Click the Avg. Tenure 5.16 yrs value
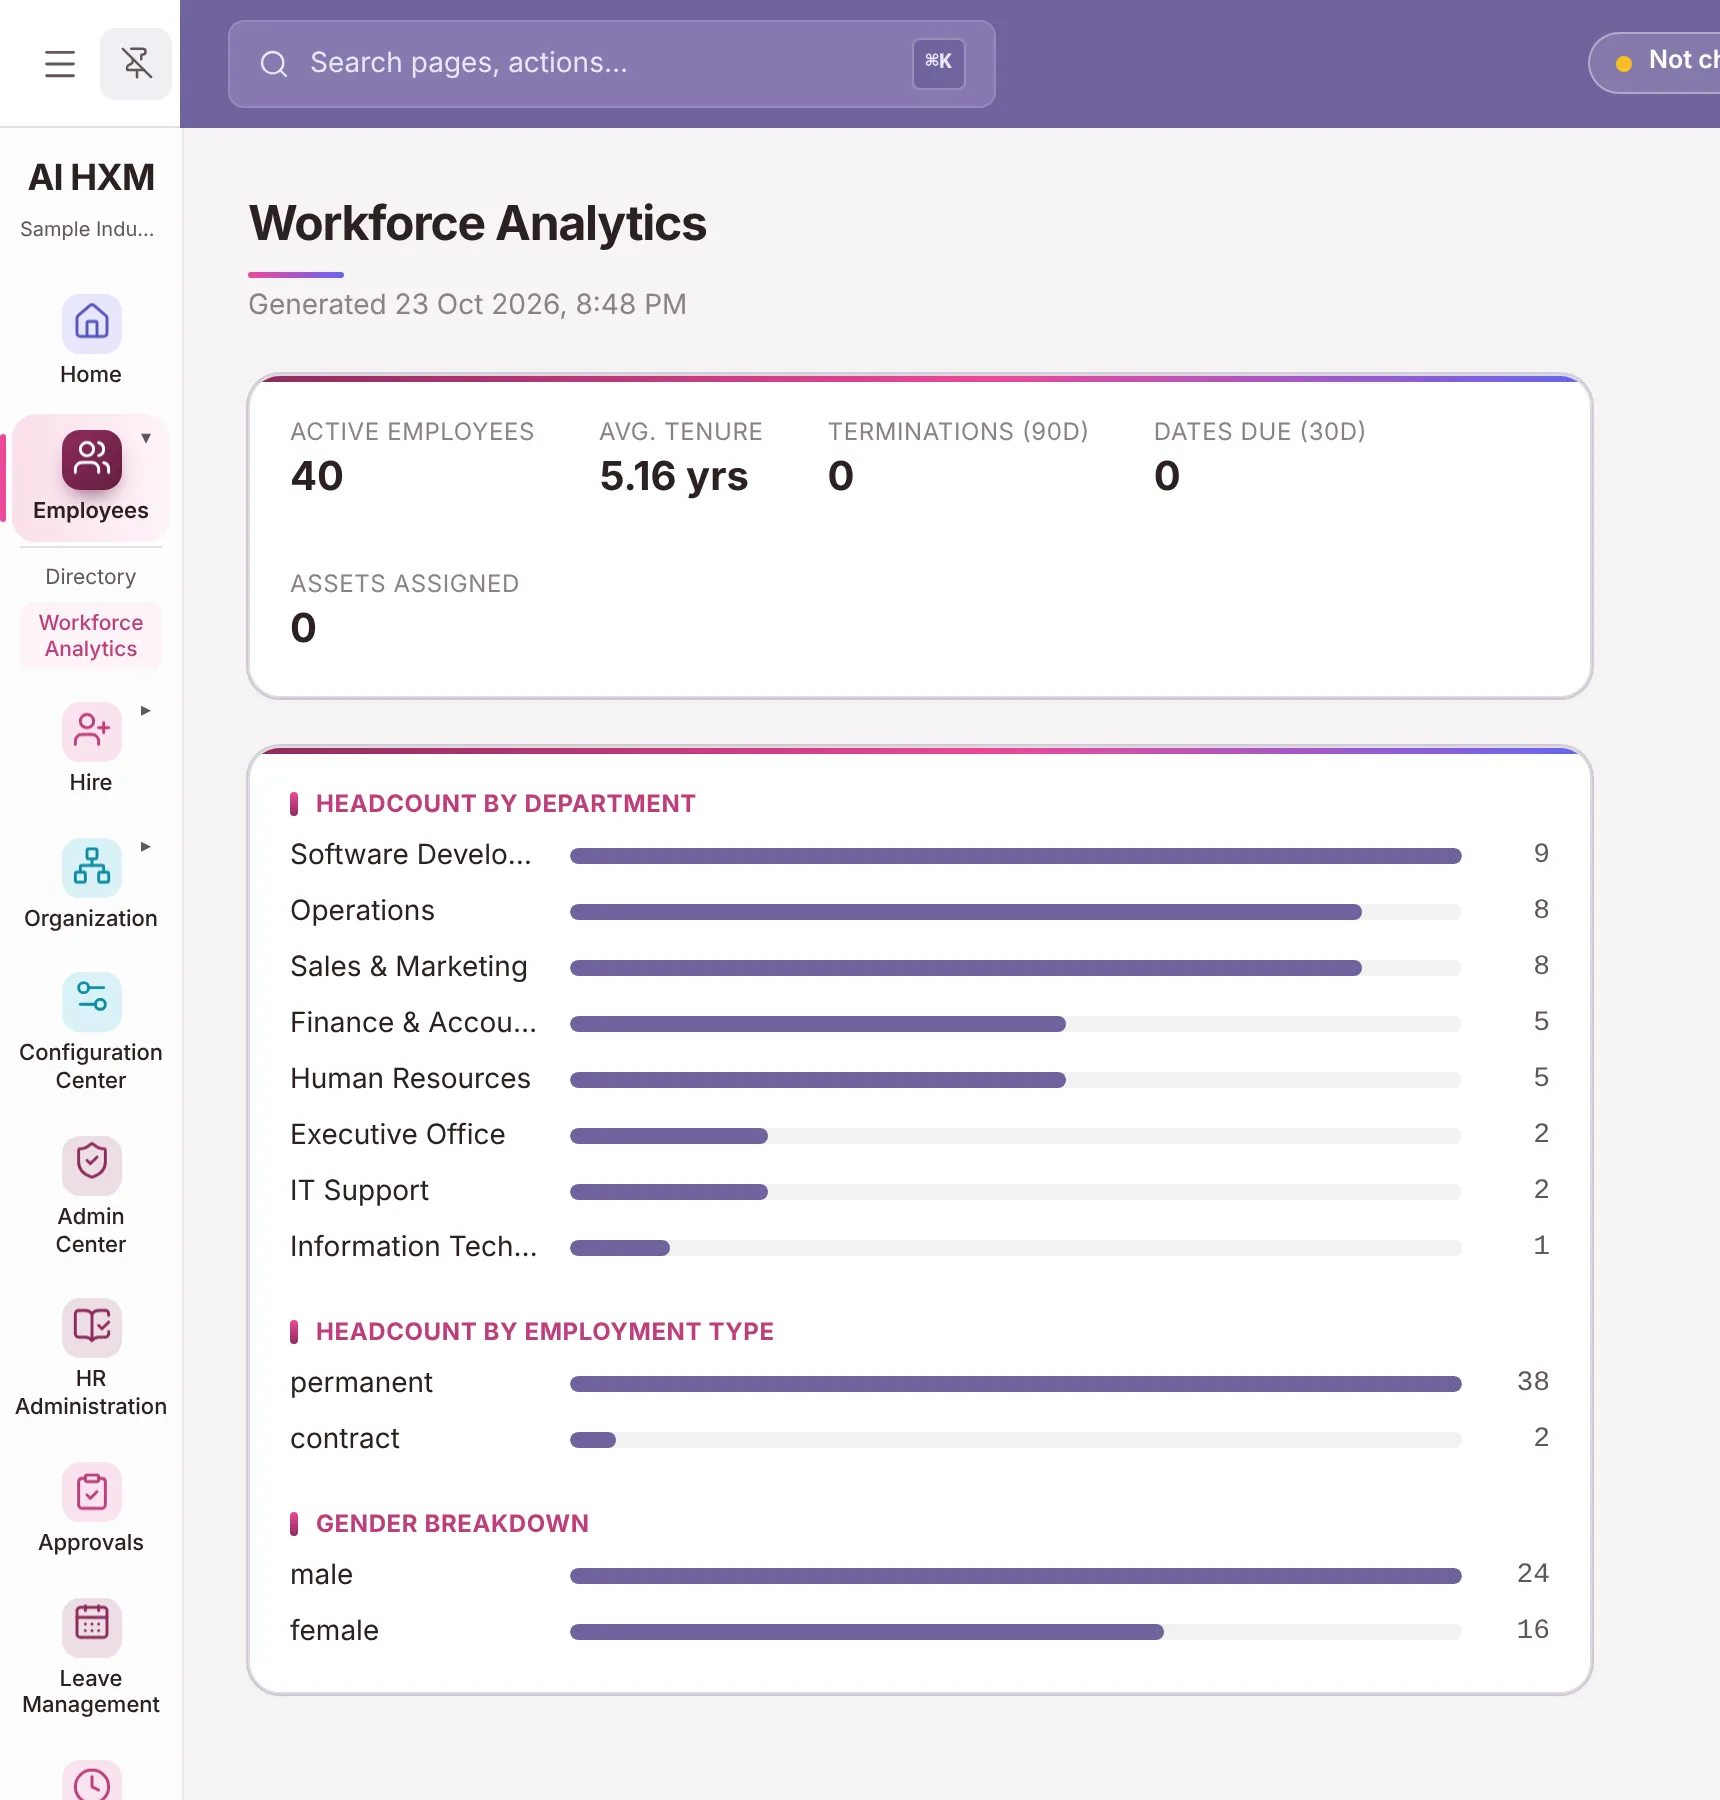Screen dimensions: 1720x1800 tap(674, 477)
